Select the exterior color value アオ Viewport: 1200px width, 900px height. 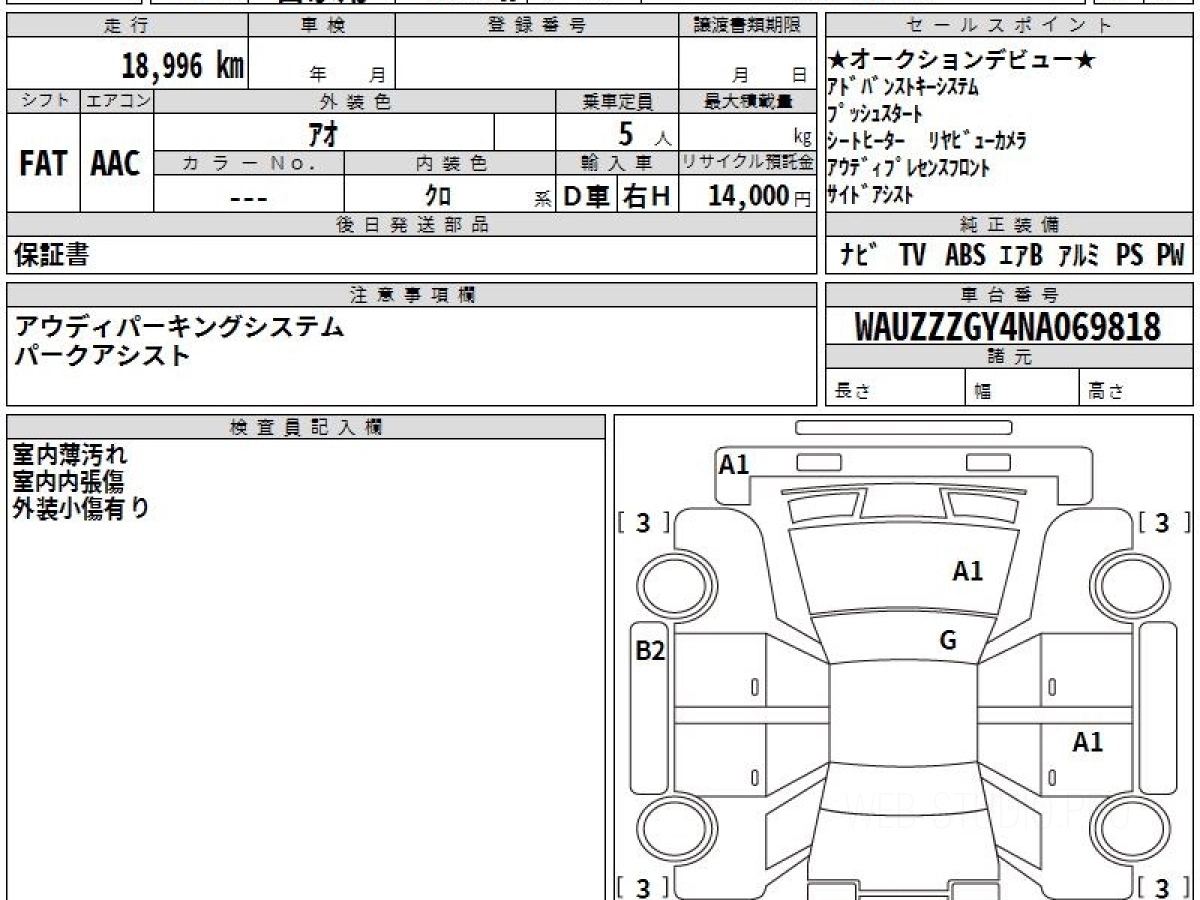tap(323, 133)
